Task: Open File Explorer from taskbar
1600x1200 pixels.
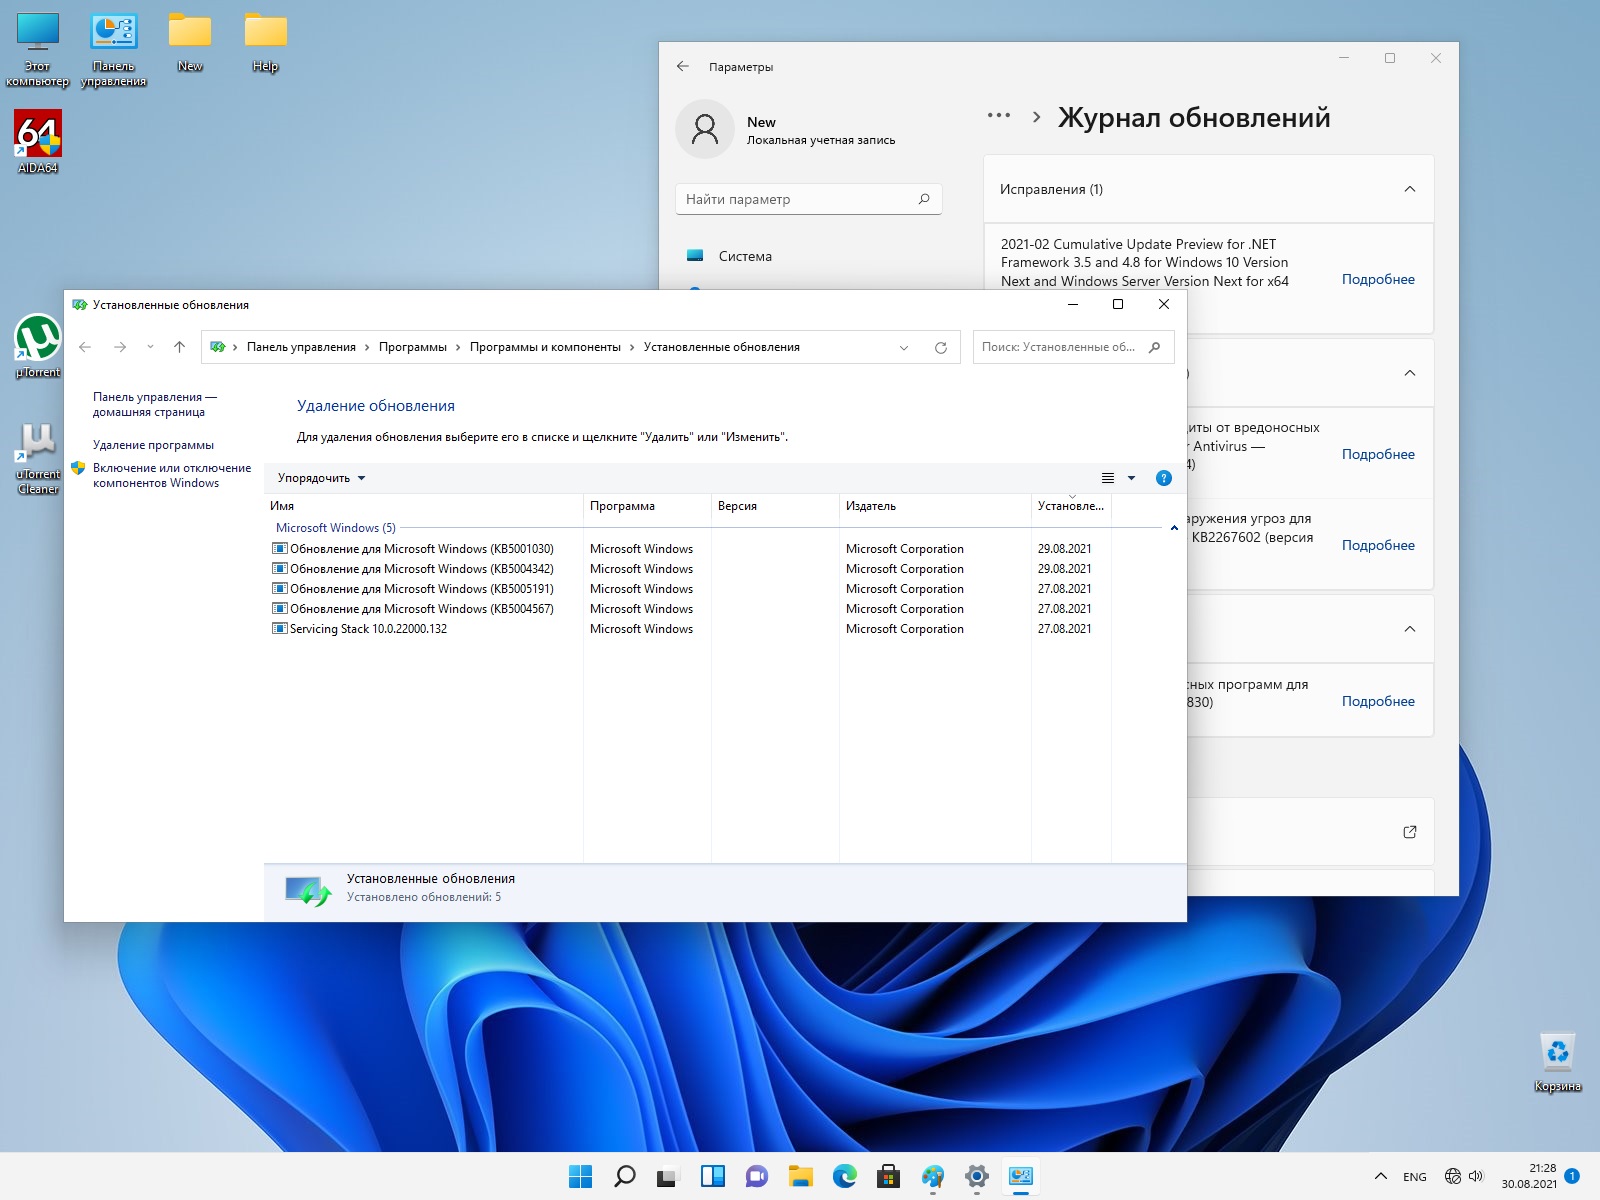Action: [801, 1177]
